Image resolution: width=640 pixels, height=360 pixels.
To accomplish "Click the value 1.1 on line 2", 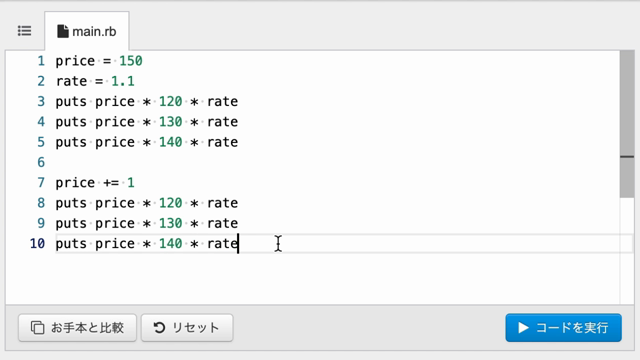I will 123,81.
